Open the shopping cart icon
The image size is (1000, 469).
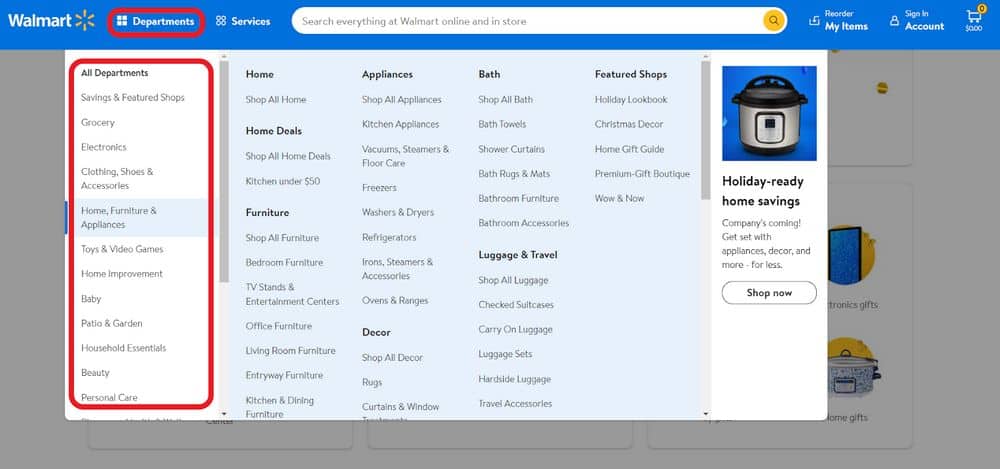click(x=974, y=20)
